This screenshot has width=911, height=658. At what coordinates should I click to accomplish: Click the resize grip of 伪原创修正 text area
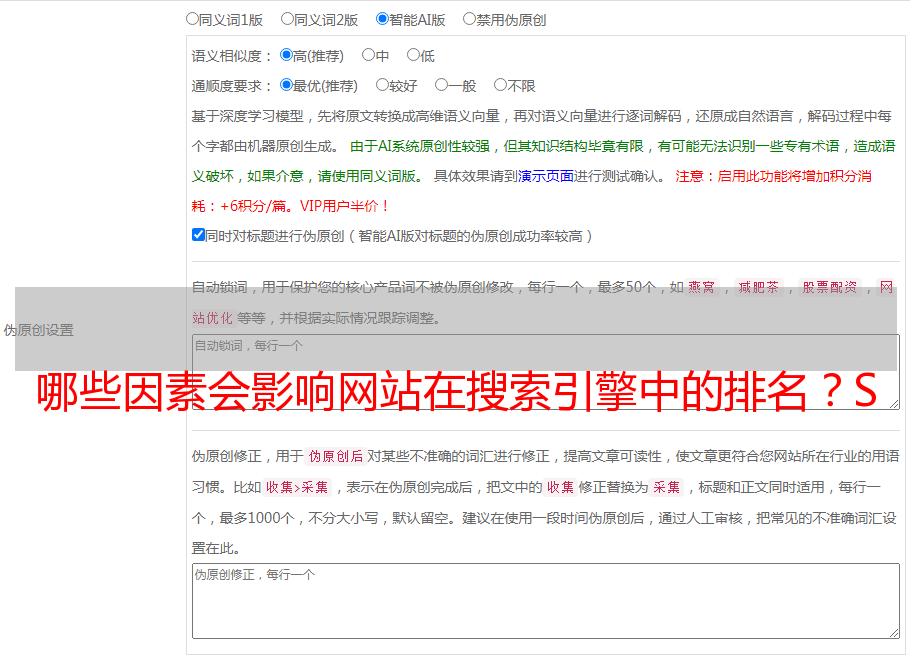894,633
